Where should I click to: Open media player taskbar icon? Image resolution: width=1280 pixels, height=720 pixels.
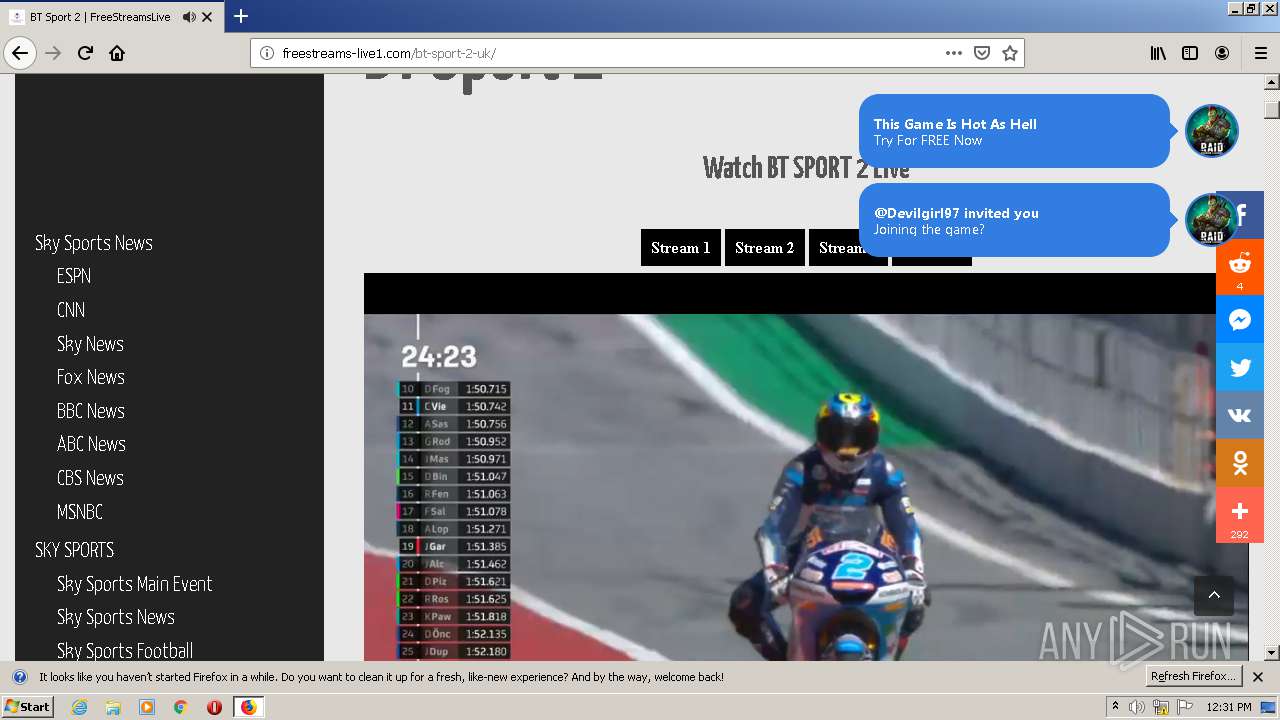[147, 707]
